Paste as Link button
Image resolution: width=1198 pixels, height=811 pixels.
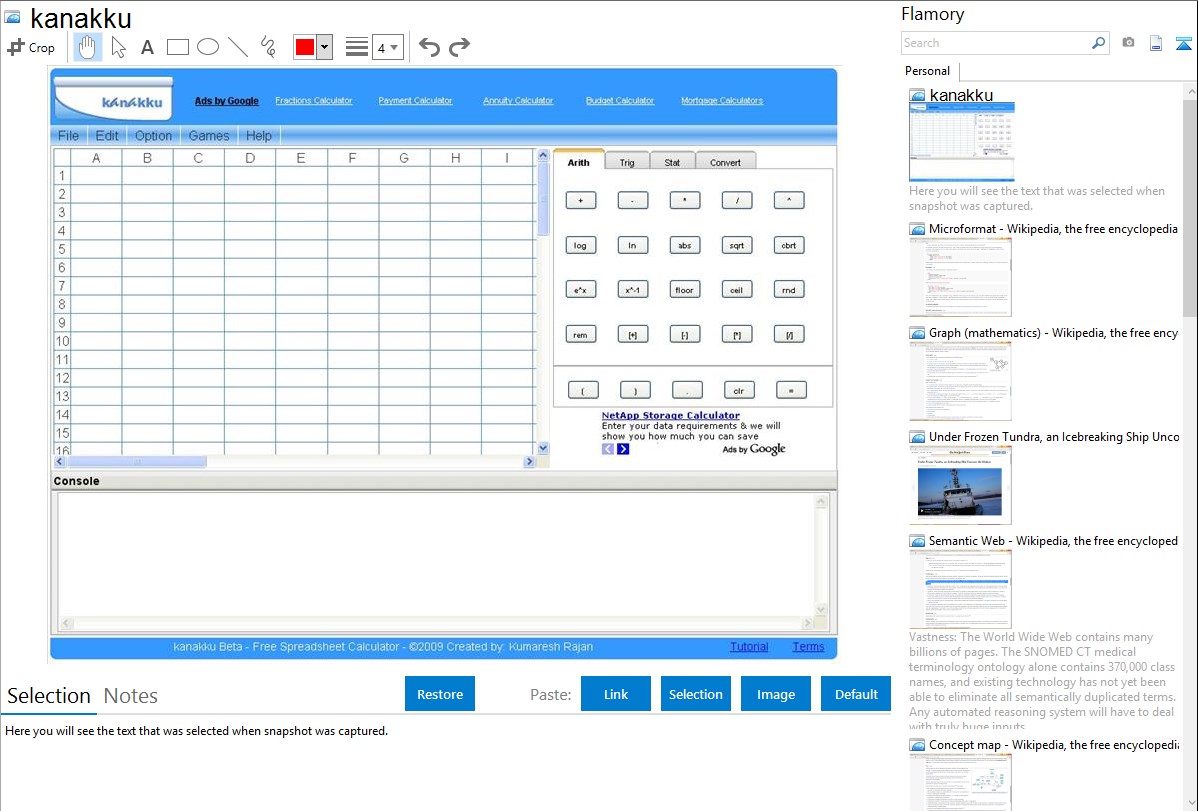(x=616, y=694)
